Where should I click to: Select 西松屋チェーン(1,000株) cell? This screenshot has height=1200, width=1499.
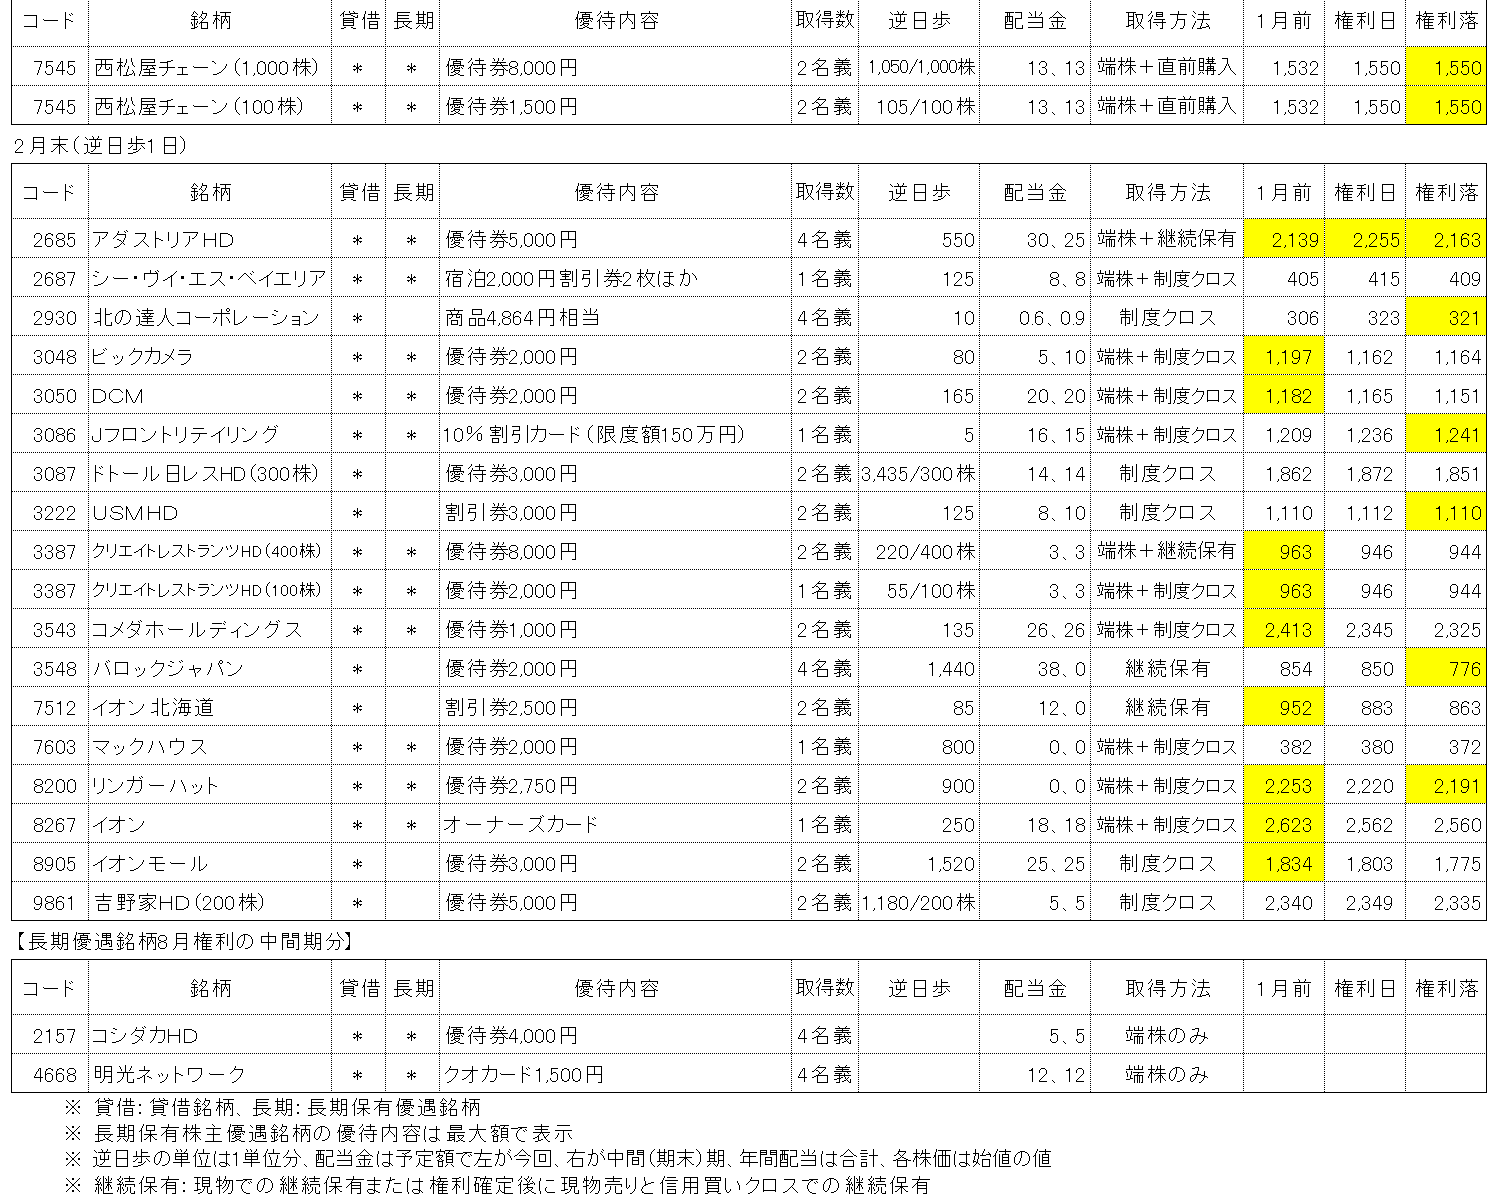click(210, 68)
